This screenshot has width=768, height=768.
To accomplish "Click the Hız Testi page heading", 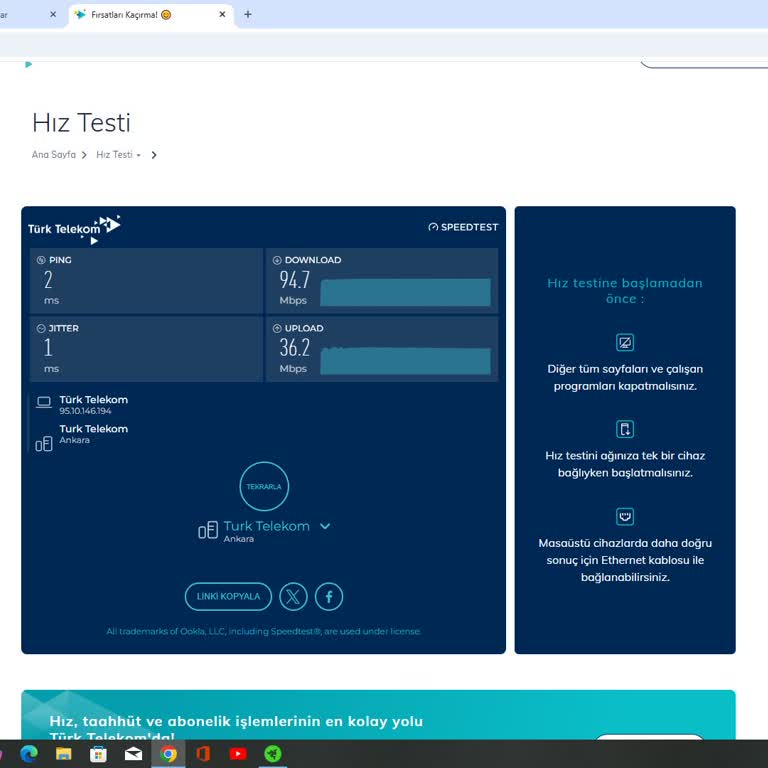I will point(81,122).
